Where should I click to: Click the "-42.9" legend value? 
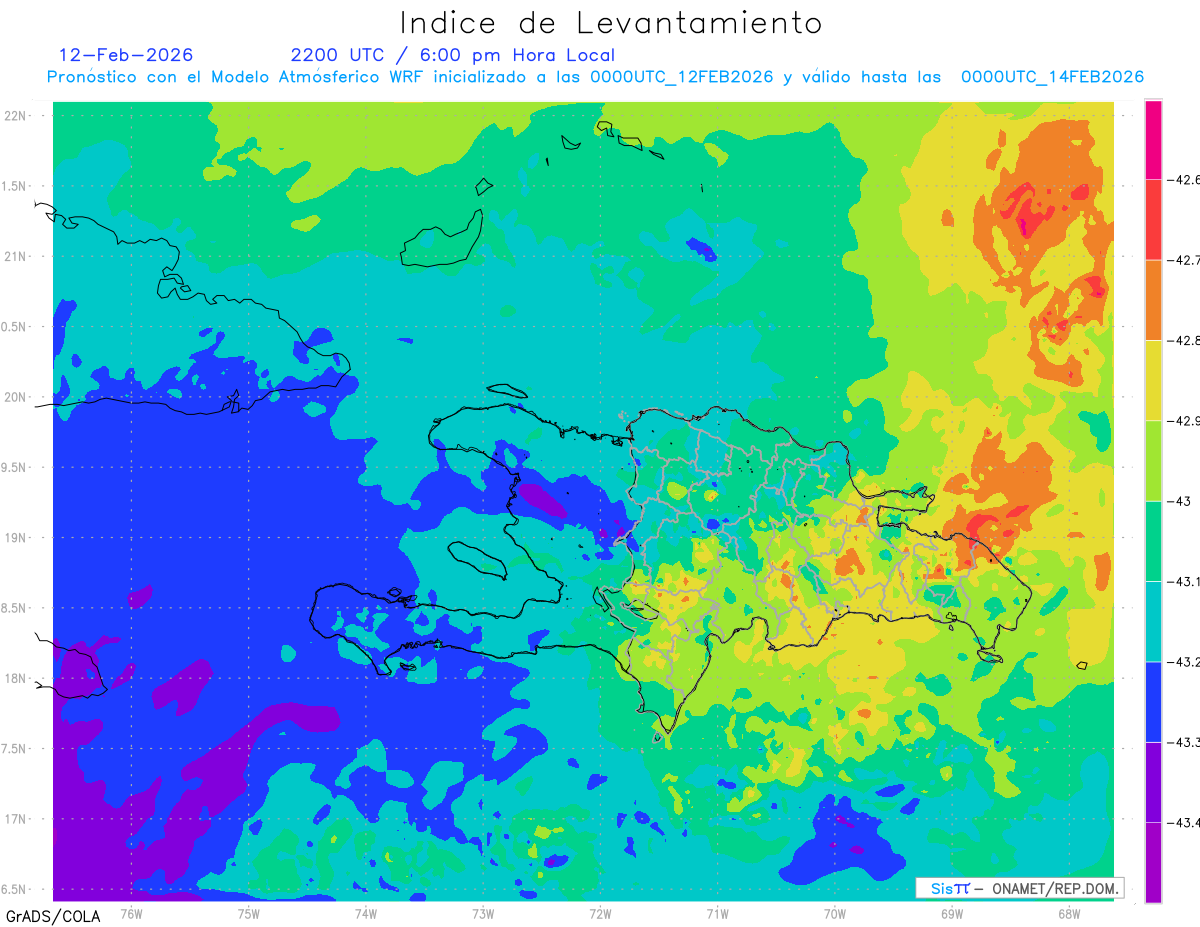[1183, 421]
